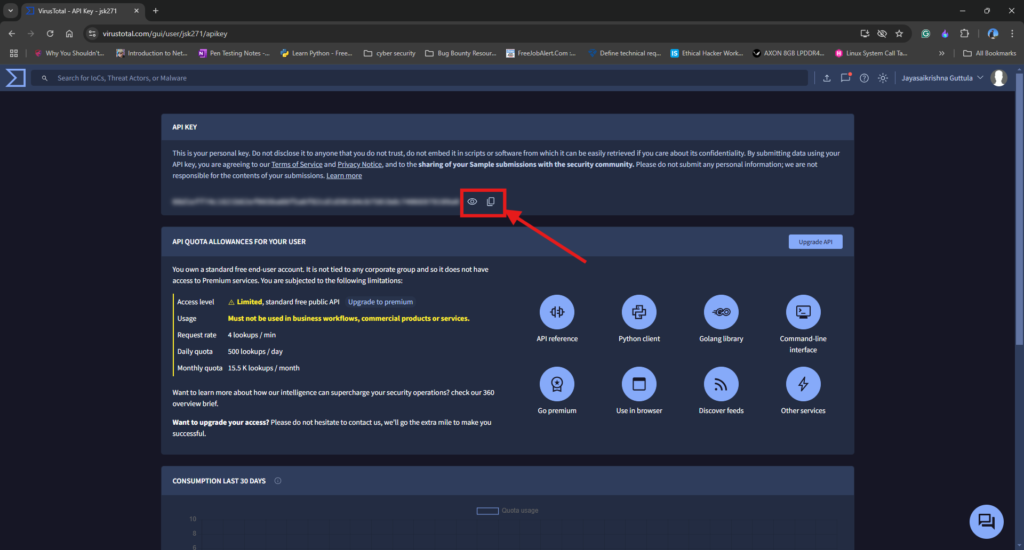This screenshot has height=550, width=1024.
Task: Open the 'Learn Python - Free...' bookmark
Action: click(x=316, y=54)
